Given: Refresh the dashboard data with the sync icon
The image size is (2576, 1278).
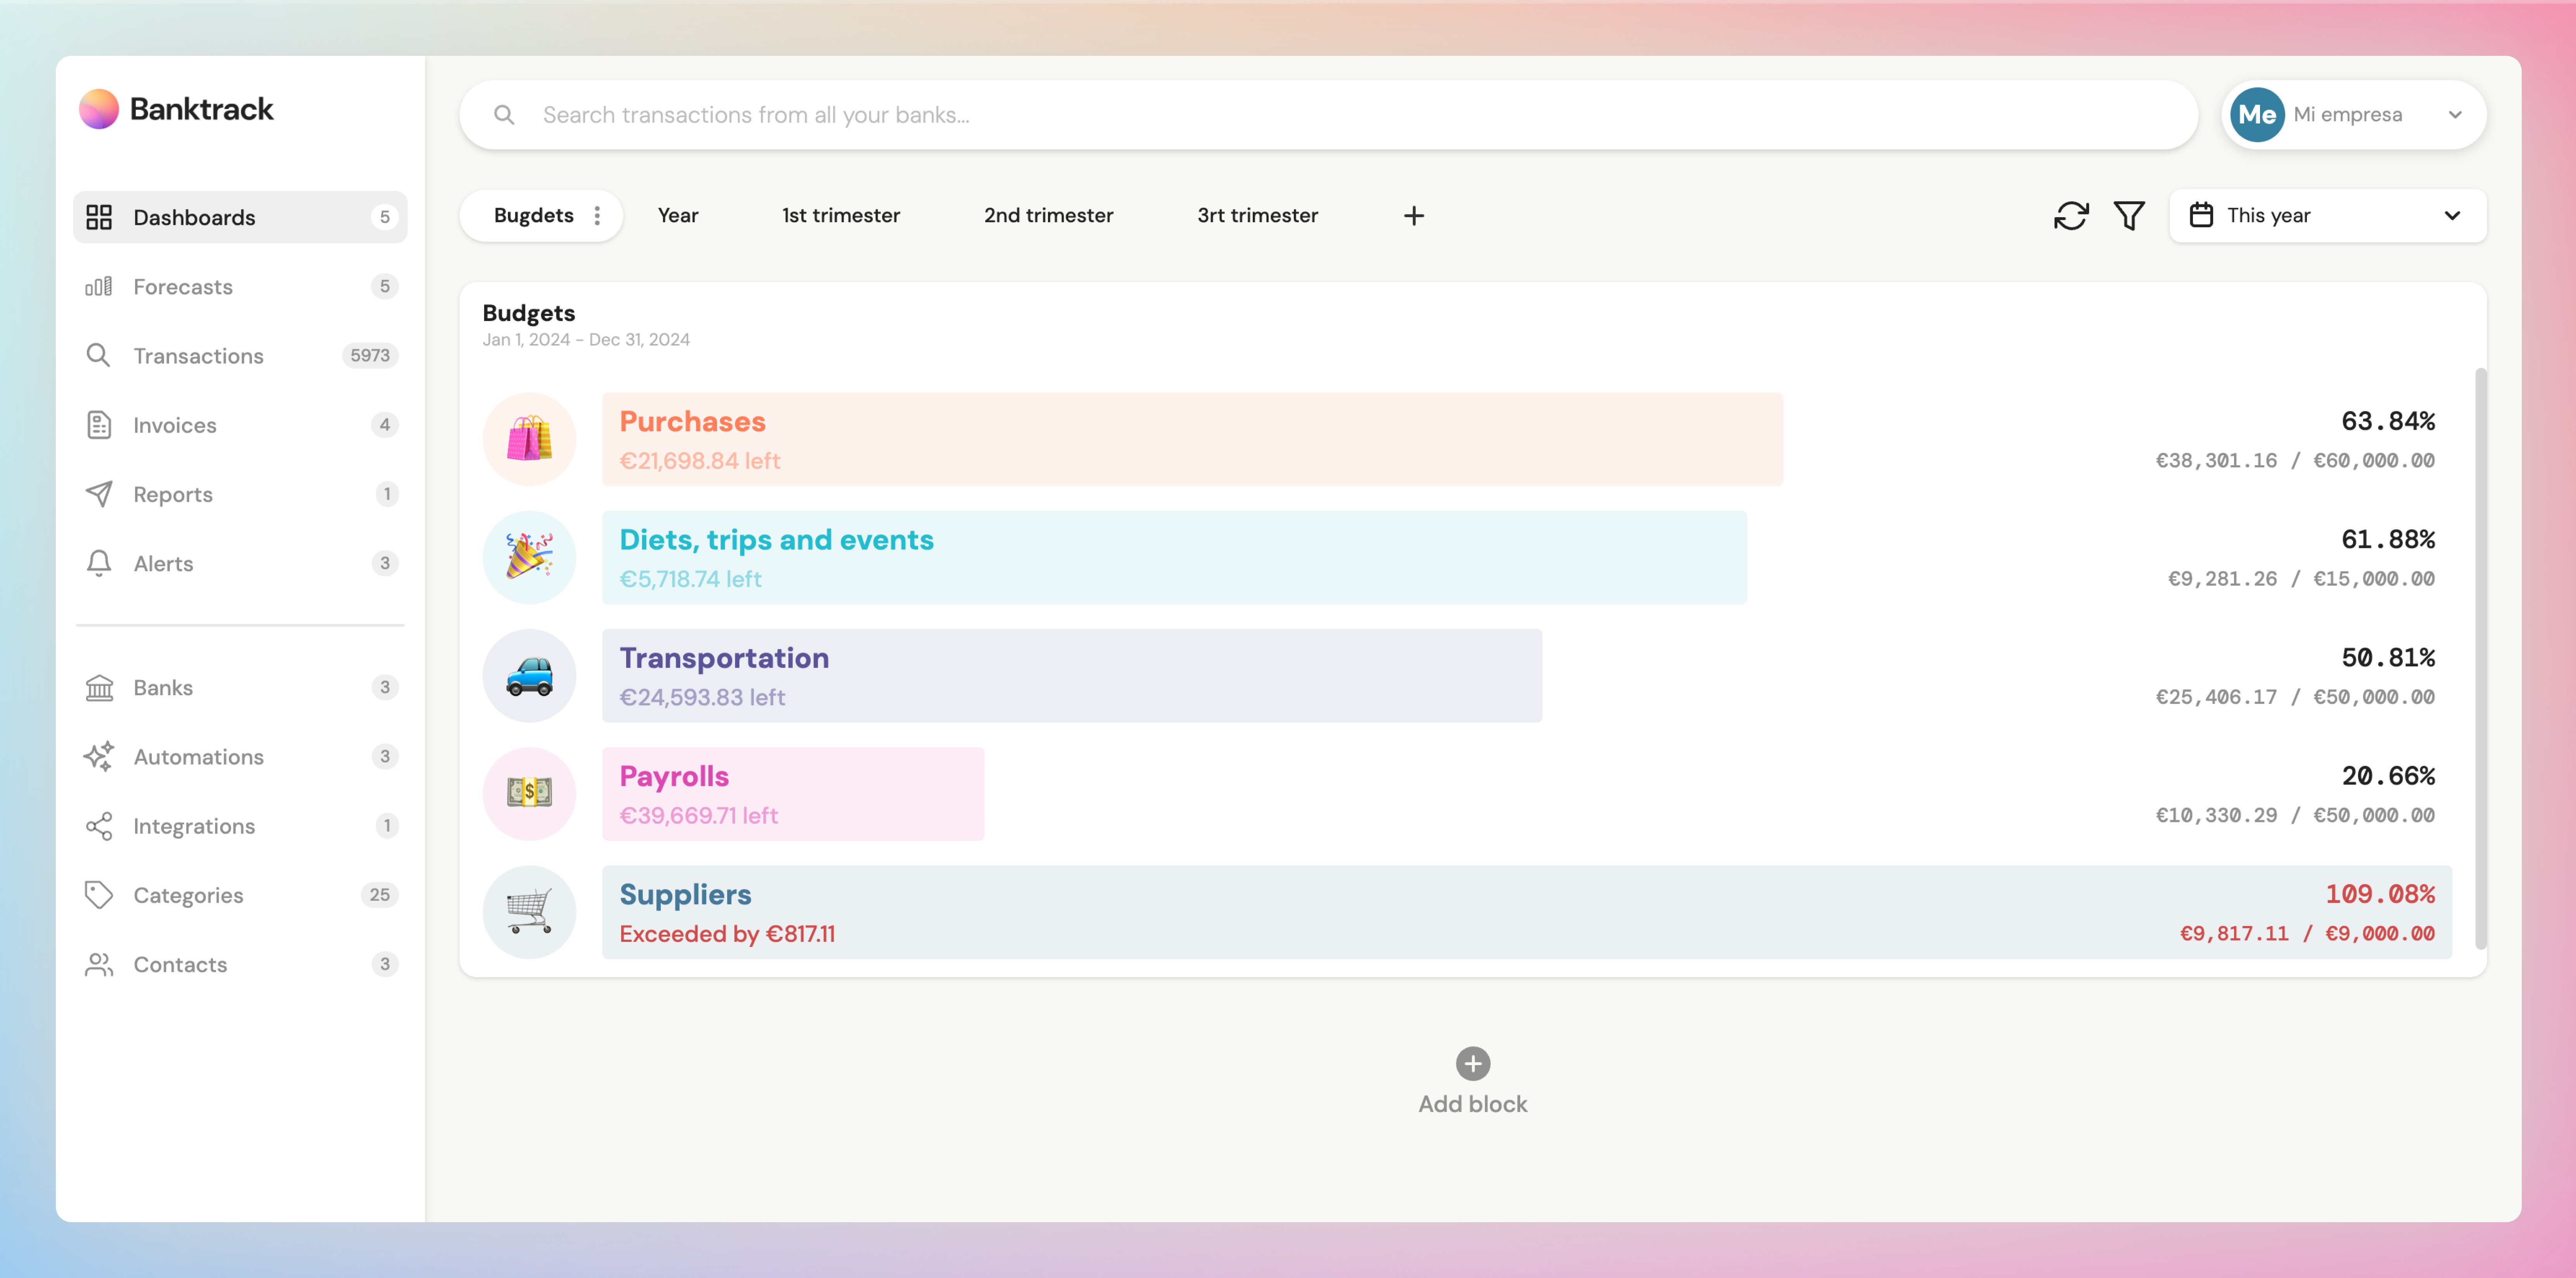Looking at the screenshot, I should coord(2071,215).
